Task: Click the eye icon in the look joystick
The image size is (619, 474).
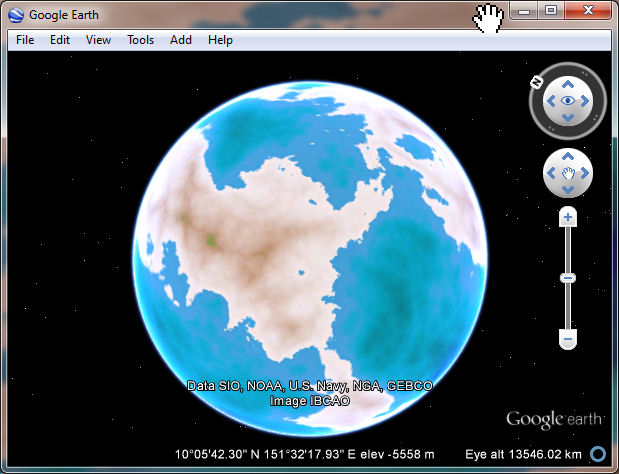Action: pos(568,101)
